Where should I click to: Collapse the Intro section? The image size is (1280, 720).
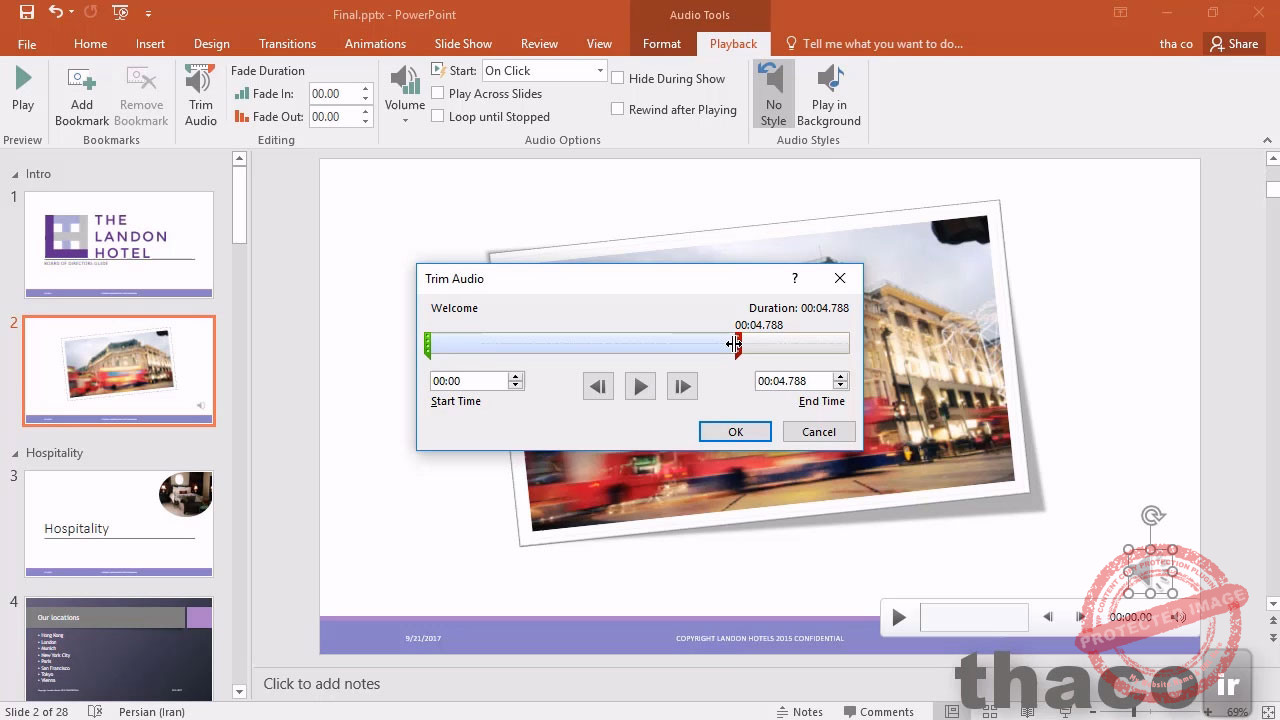15,174
